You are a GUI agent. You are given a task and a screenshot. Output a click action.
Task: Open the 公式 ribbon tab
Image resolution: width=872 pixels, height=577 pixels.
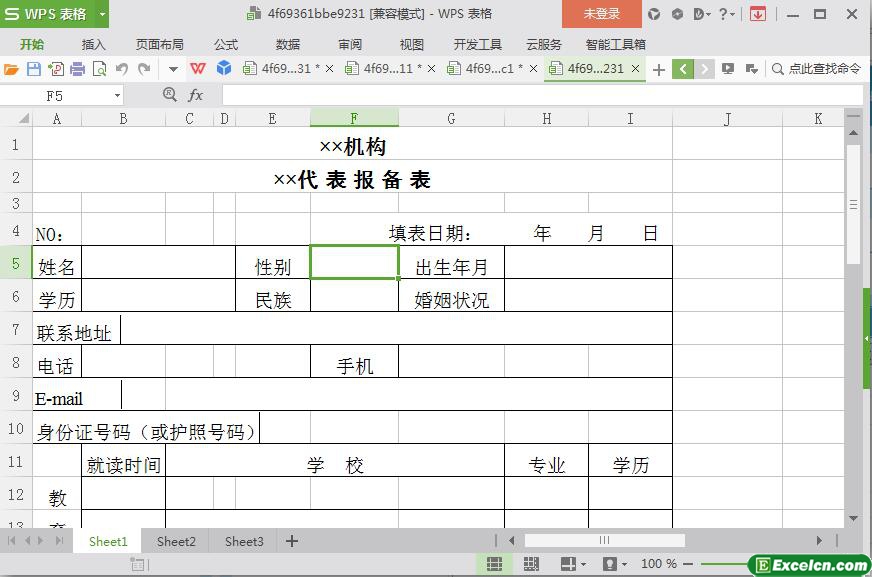click(226, 44)
